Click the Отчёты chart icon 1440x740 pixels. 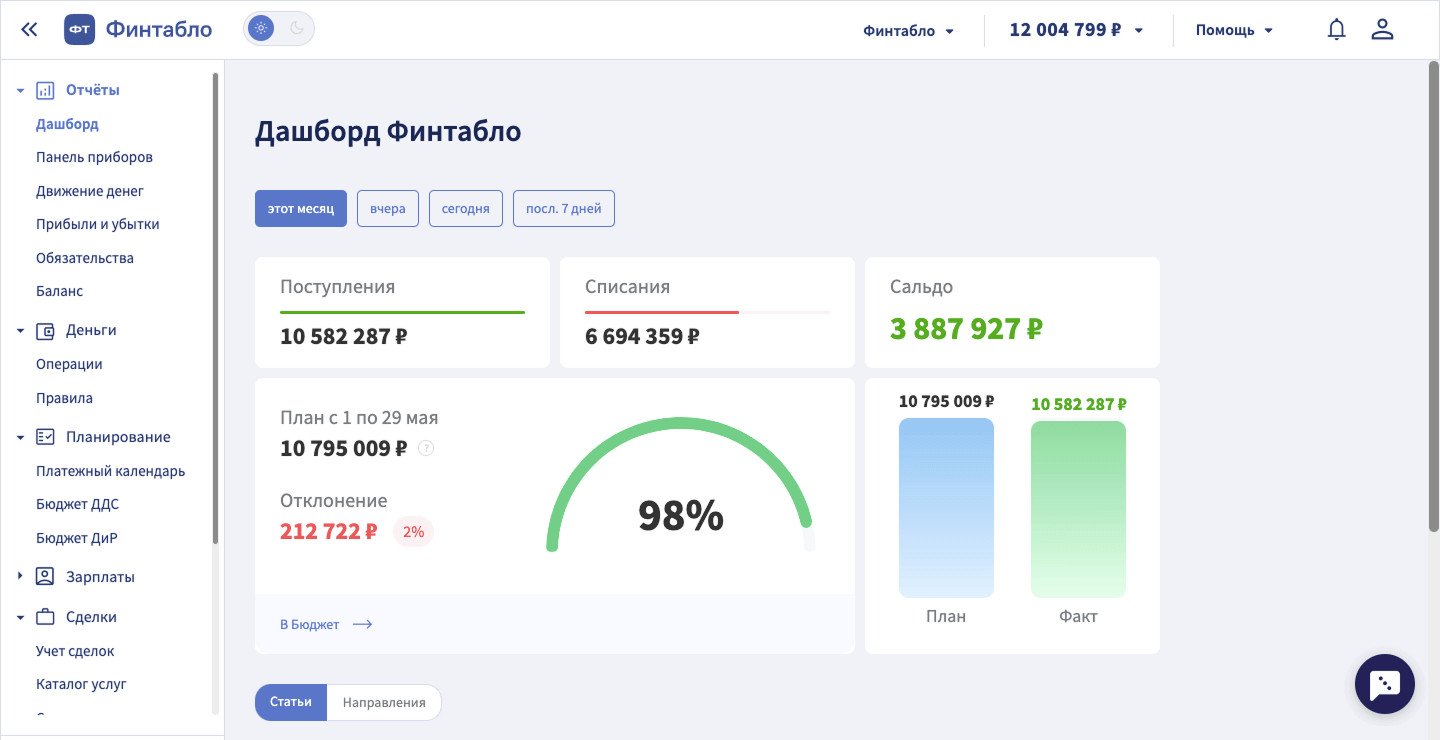point(45,90)
